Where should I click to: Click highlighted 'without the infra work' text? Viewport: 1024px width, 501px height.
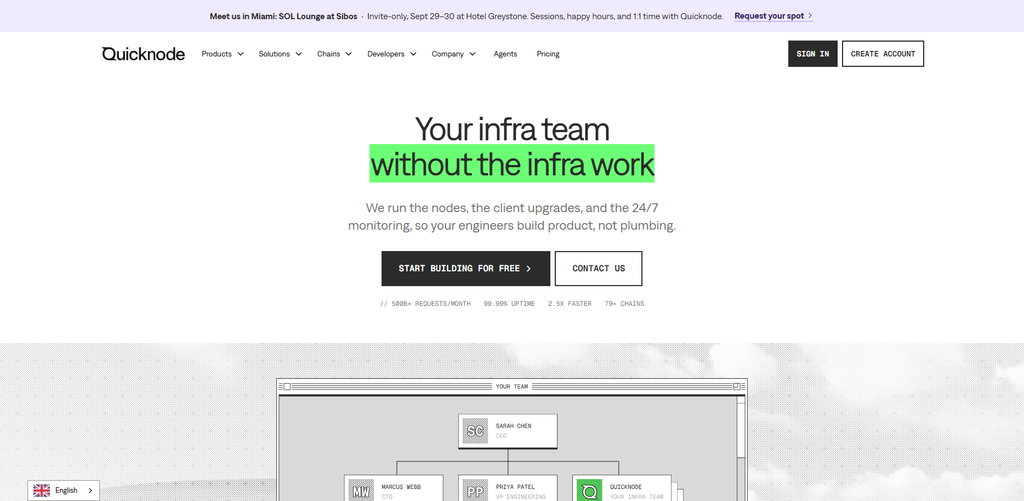pyautogui.click(x=512, y=164)
